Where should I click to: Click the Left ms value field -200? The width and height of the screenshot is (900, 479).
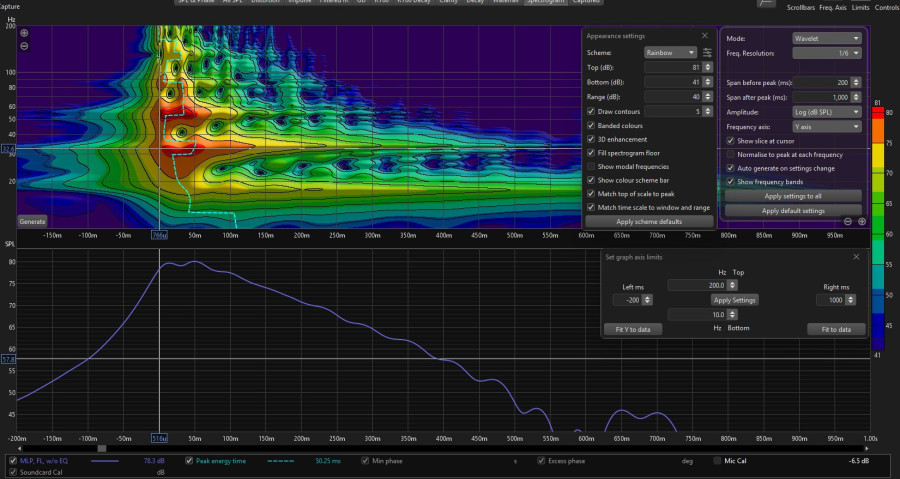click(x=627, y=300)
